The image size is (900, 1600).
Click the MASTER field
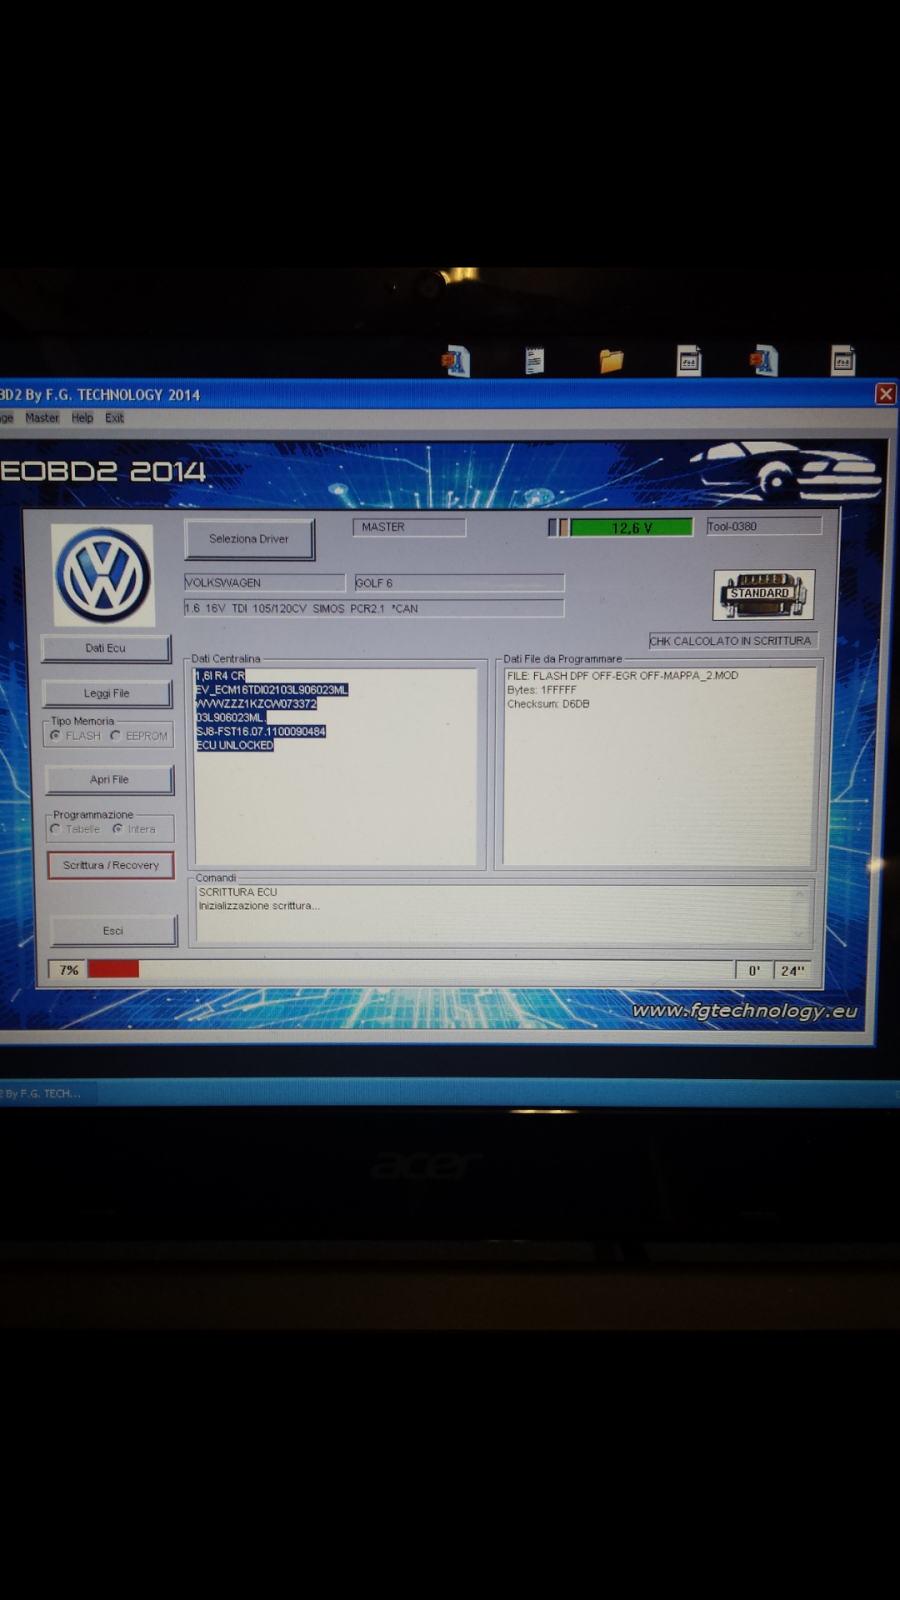pos(409,527)
